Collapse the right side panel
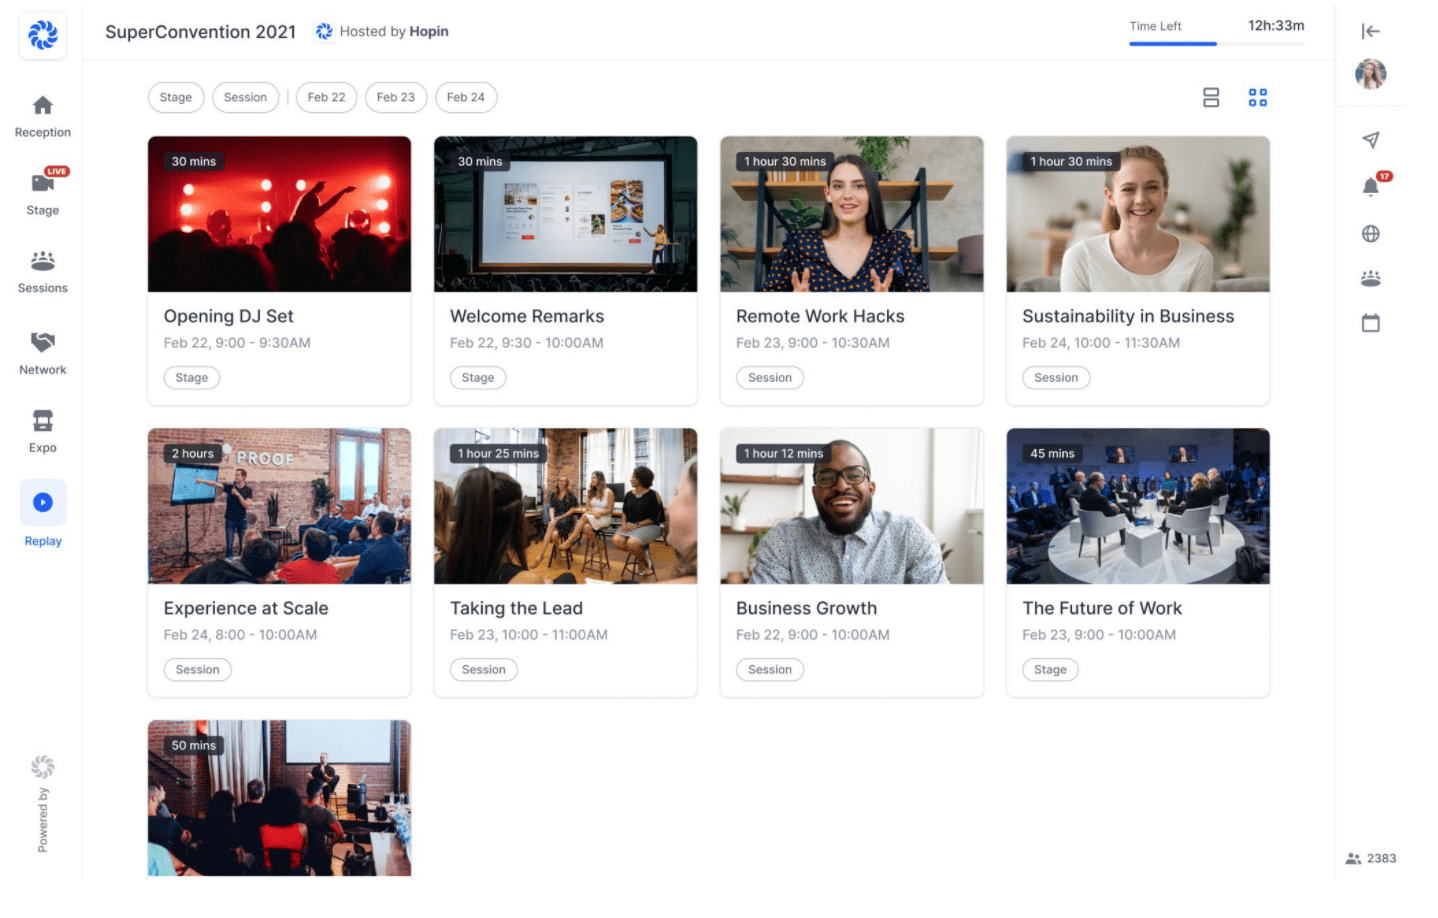The image size is (1438, 918). (x=1371, y=31)
